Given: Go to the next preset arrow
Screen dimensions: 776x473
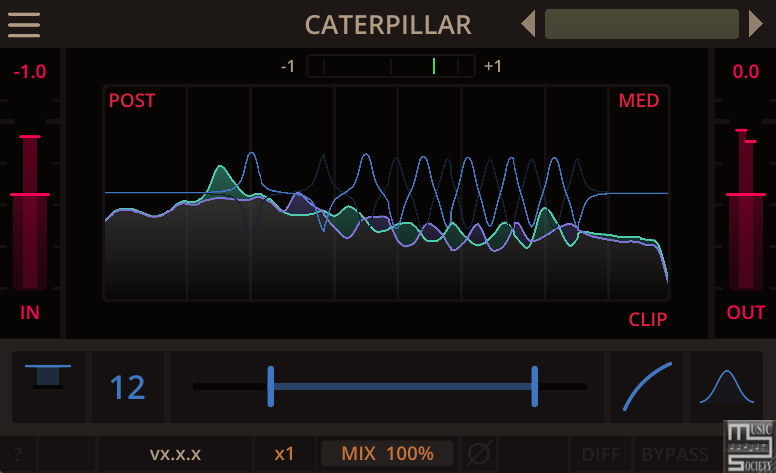Looking at the screenshot, I should (755, 24).
